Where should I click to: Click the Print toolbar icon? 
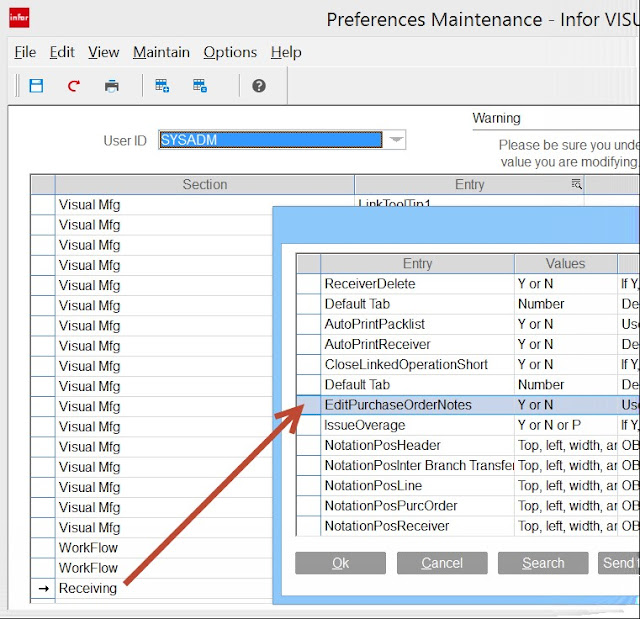coord(111,86)
